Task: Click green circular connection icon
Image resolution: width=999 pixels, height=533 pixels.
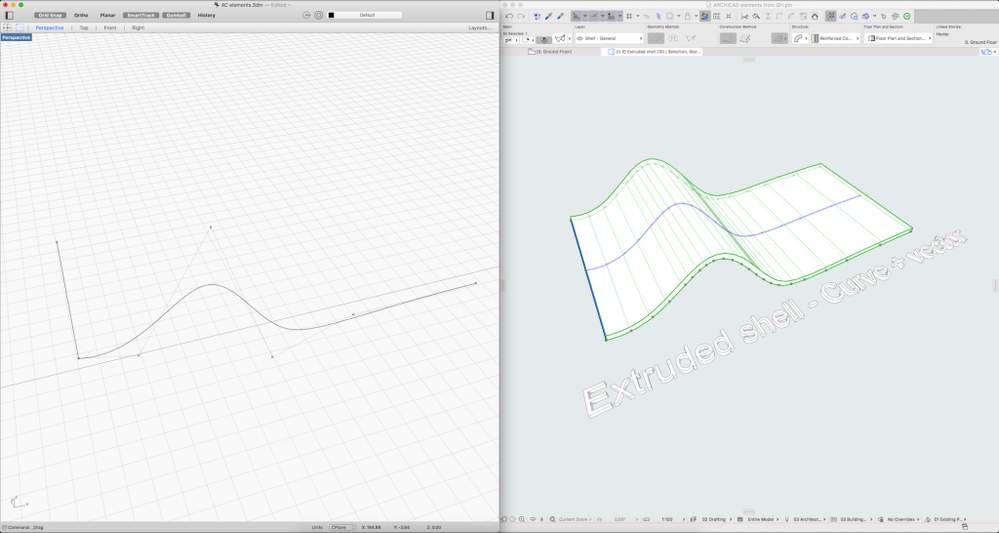Action: (907, 17)
